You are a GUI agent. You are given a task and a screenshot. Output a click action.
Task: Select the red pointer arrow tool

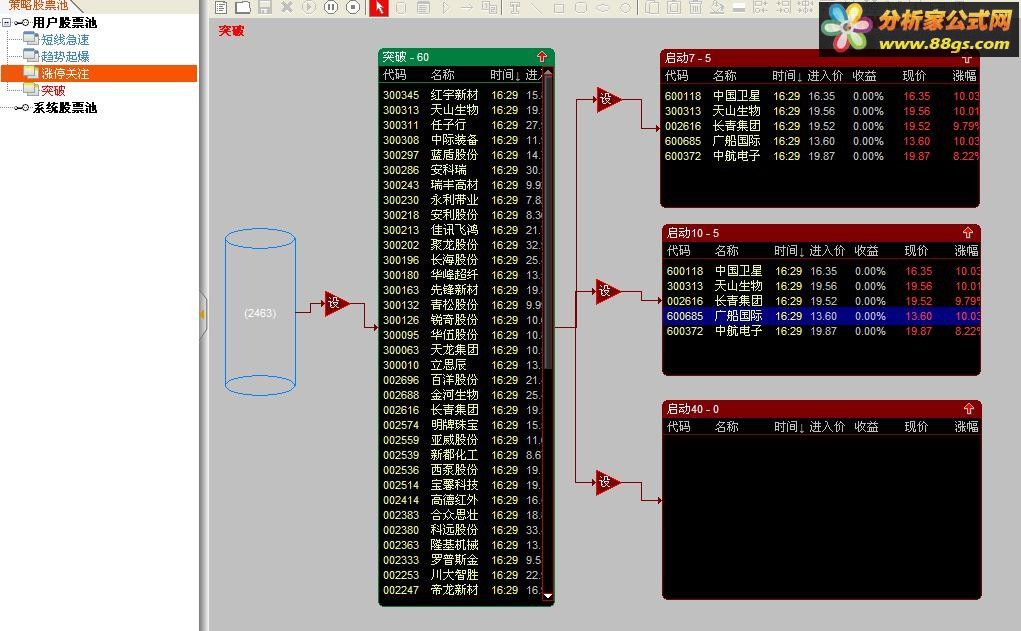click(379, 7)
